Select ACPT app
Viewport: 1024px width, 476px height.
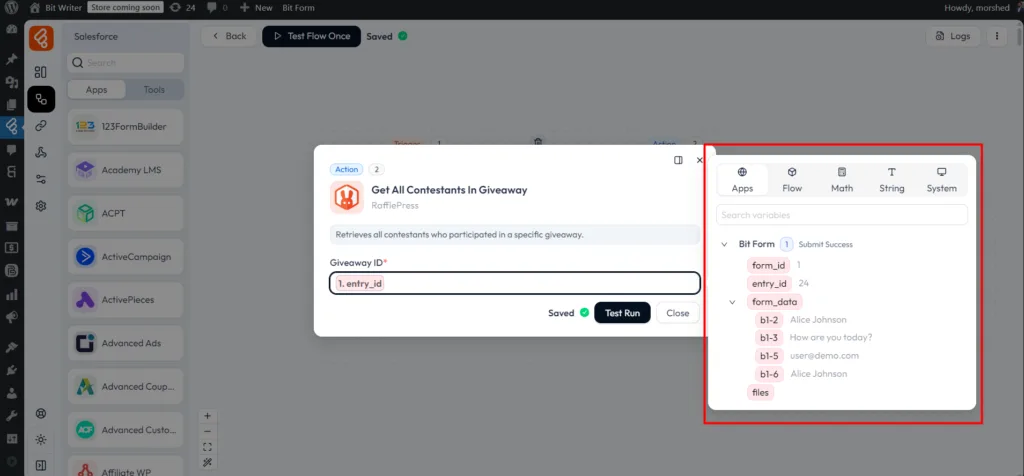125,214
